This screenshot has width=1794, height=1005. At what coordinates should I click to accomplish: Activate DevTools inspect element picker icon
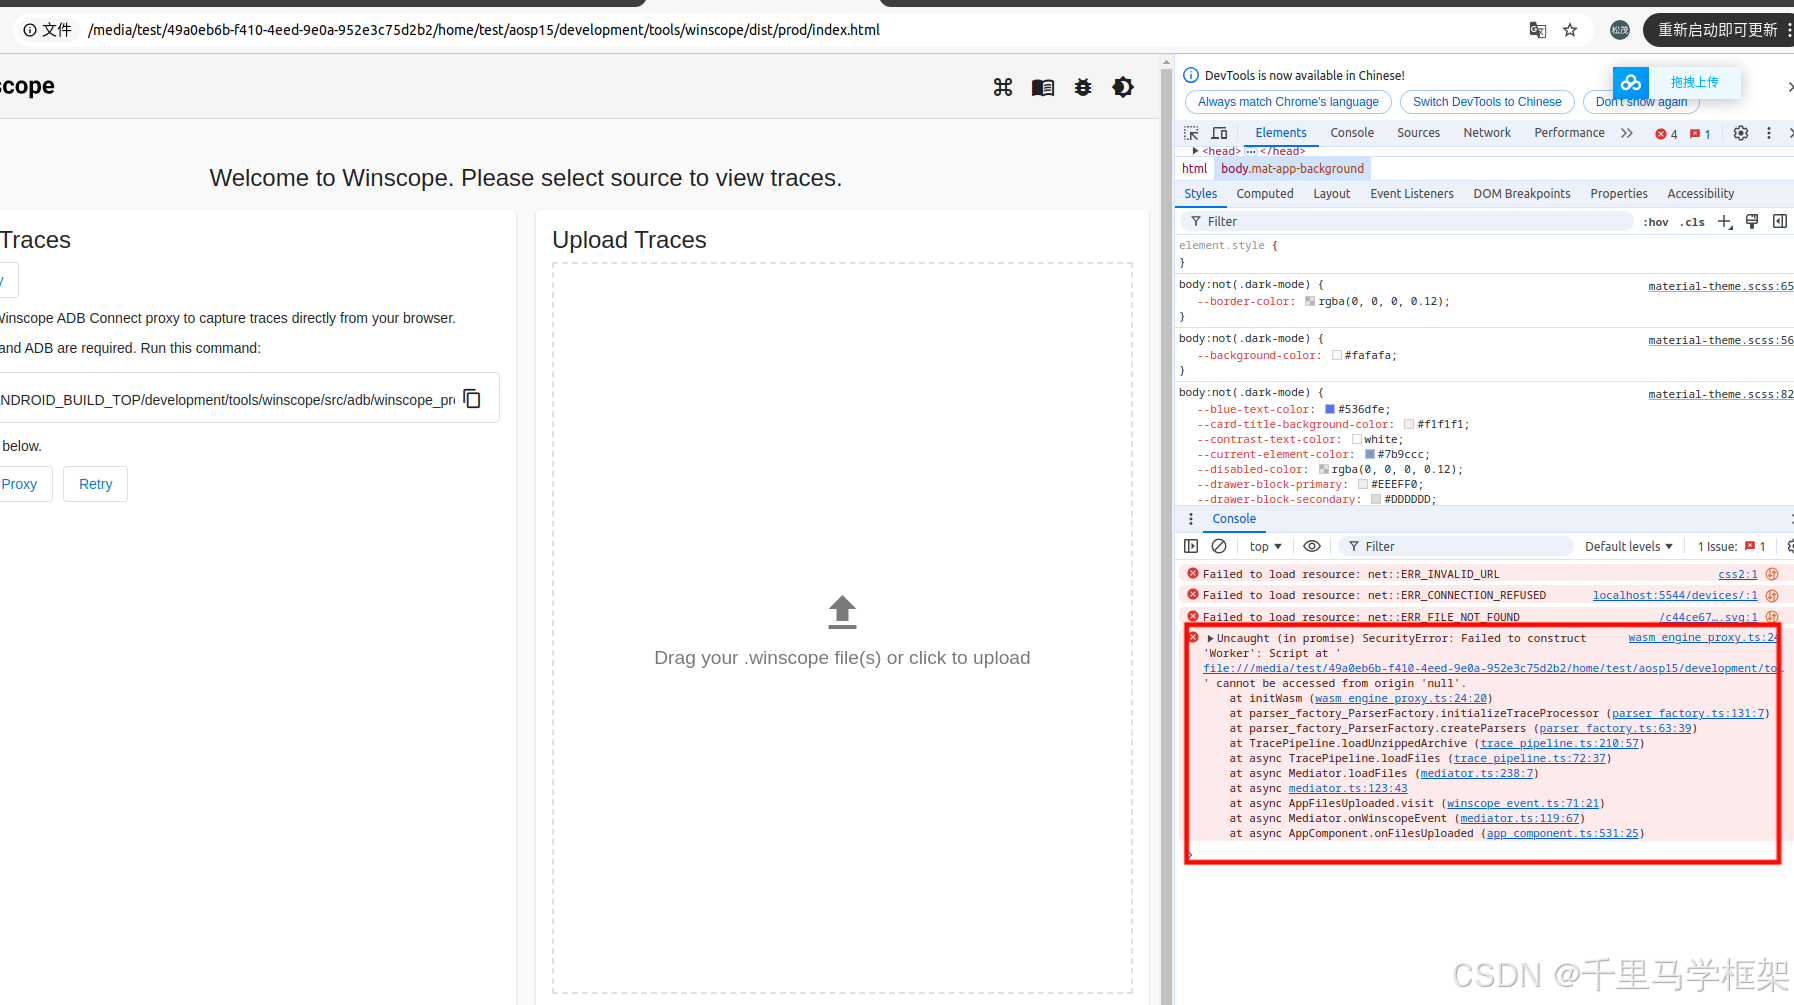point(1191,133)
